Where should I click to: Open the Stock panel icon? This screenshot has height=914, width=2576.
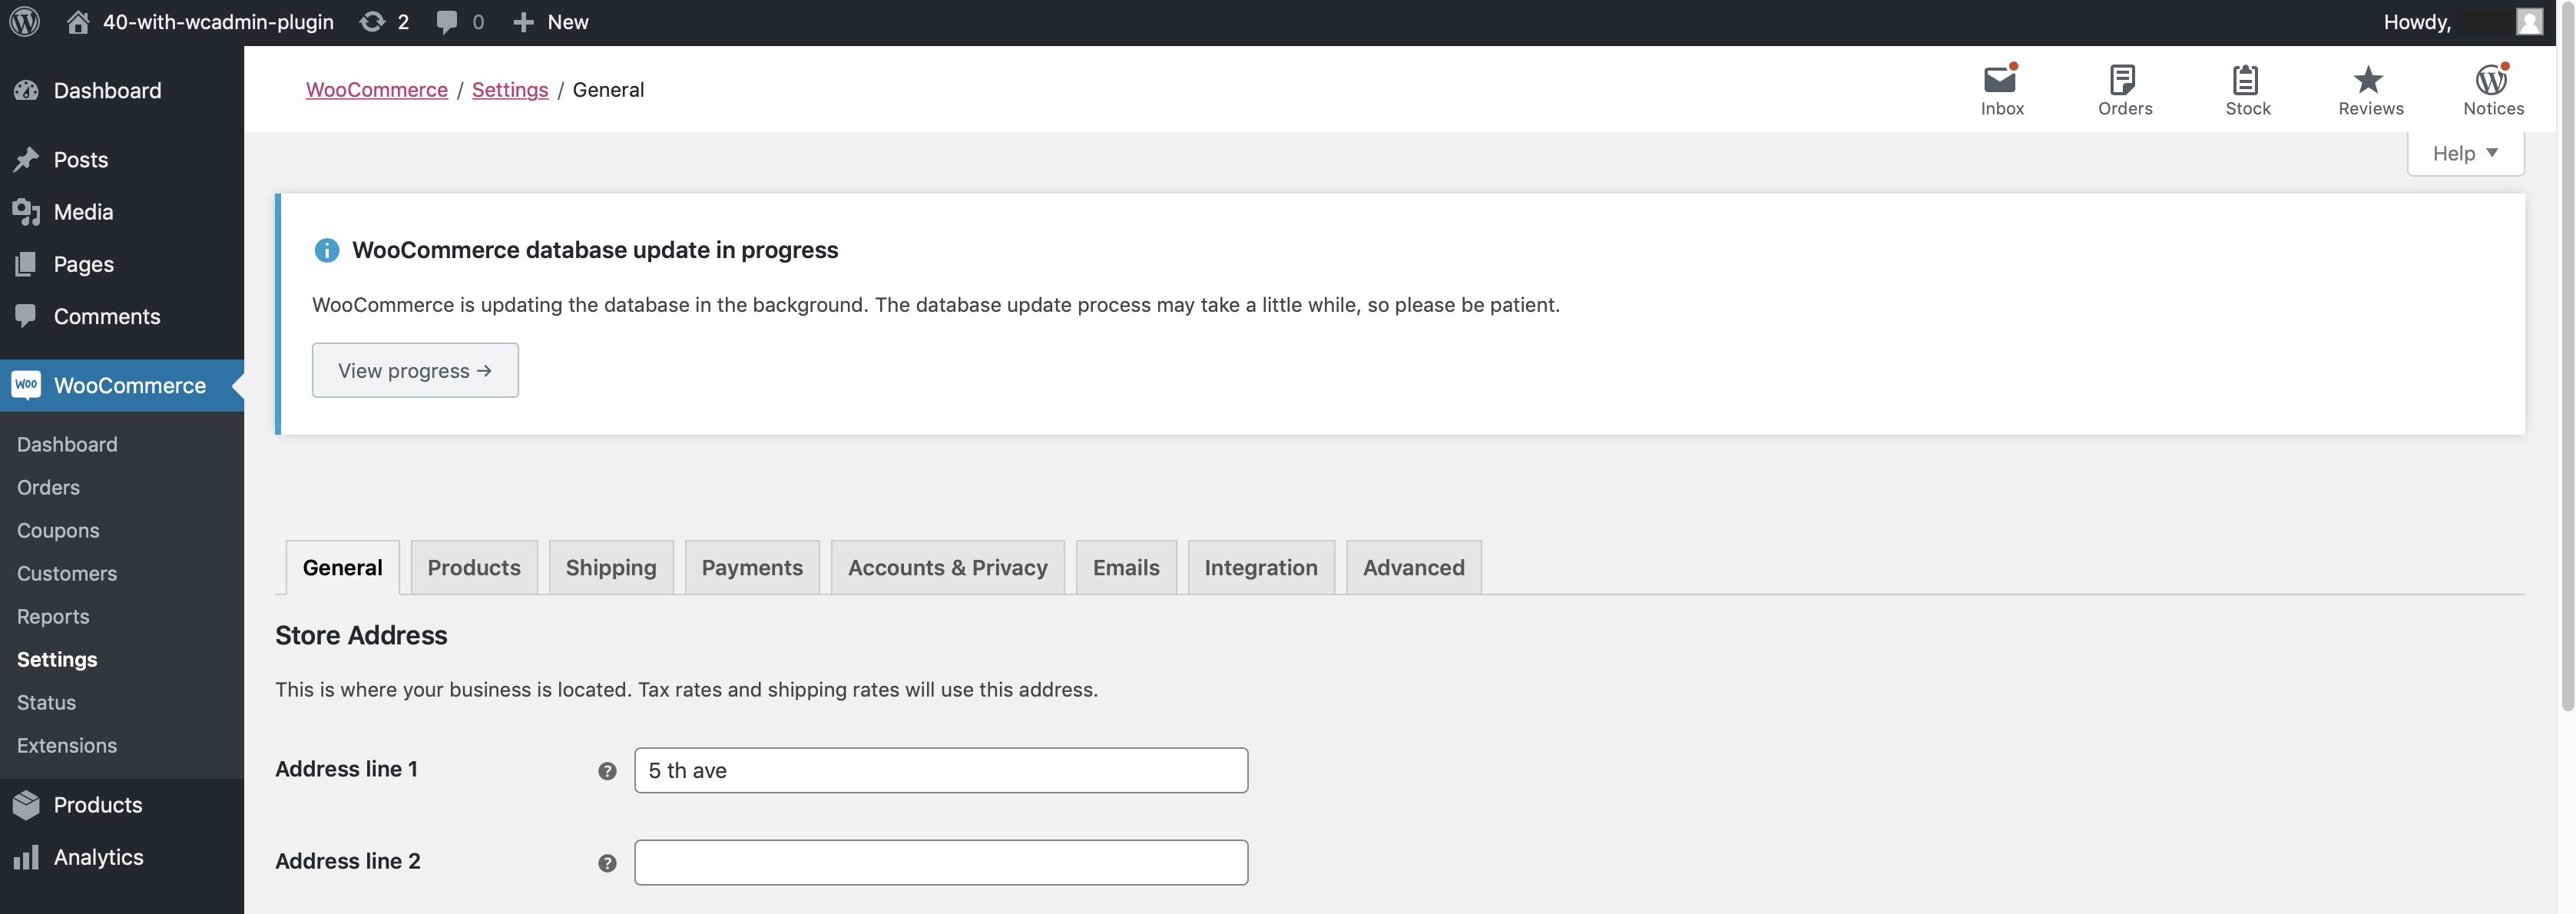2248,80
